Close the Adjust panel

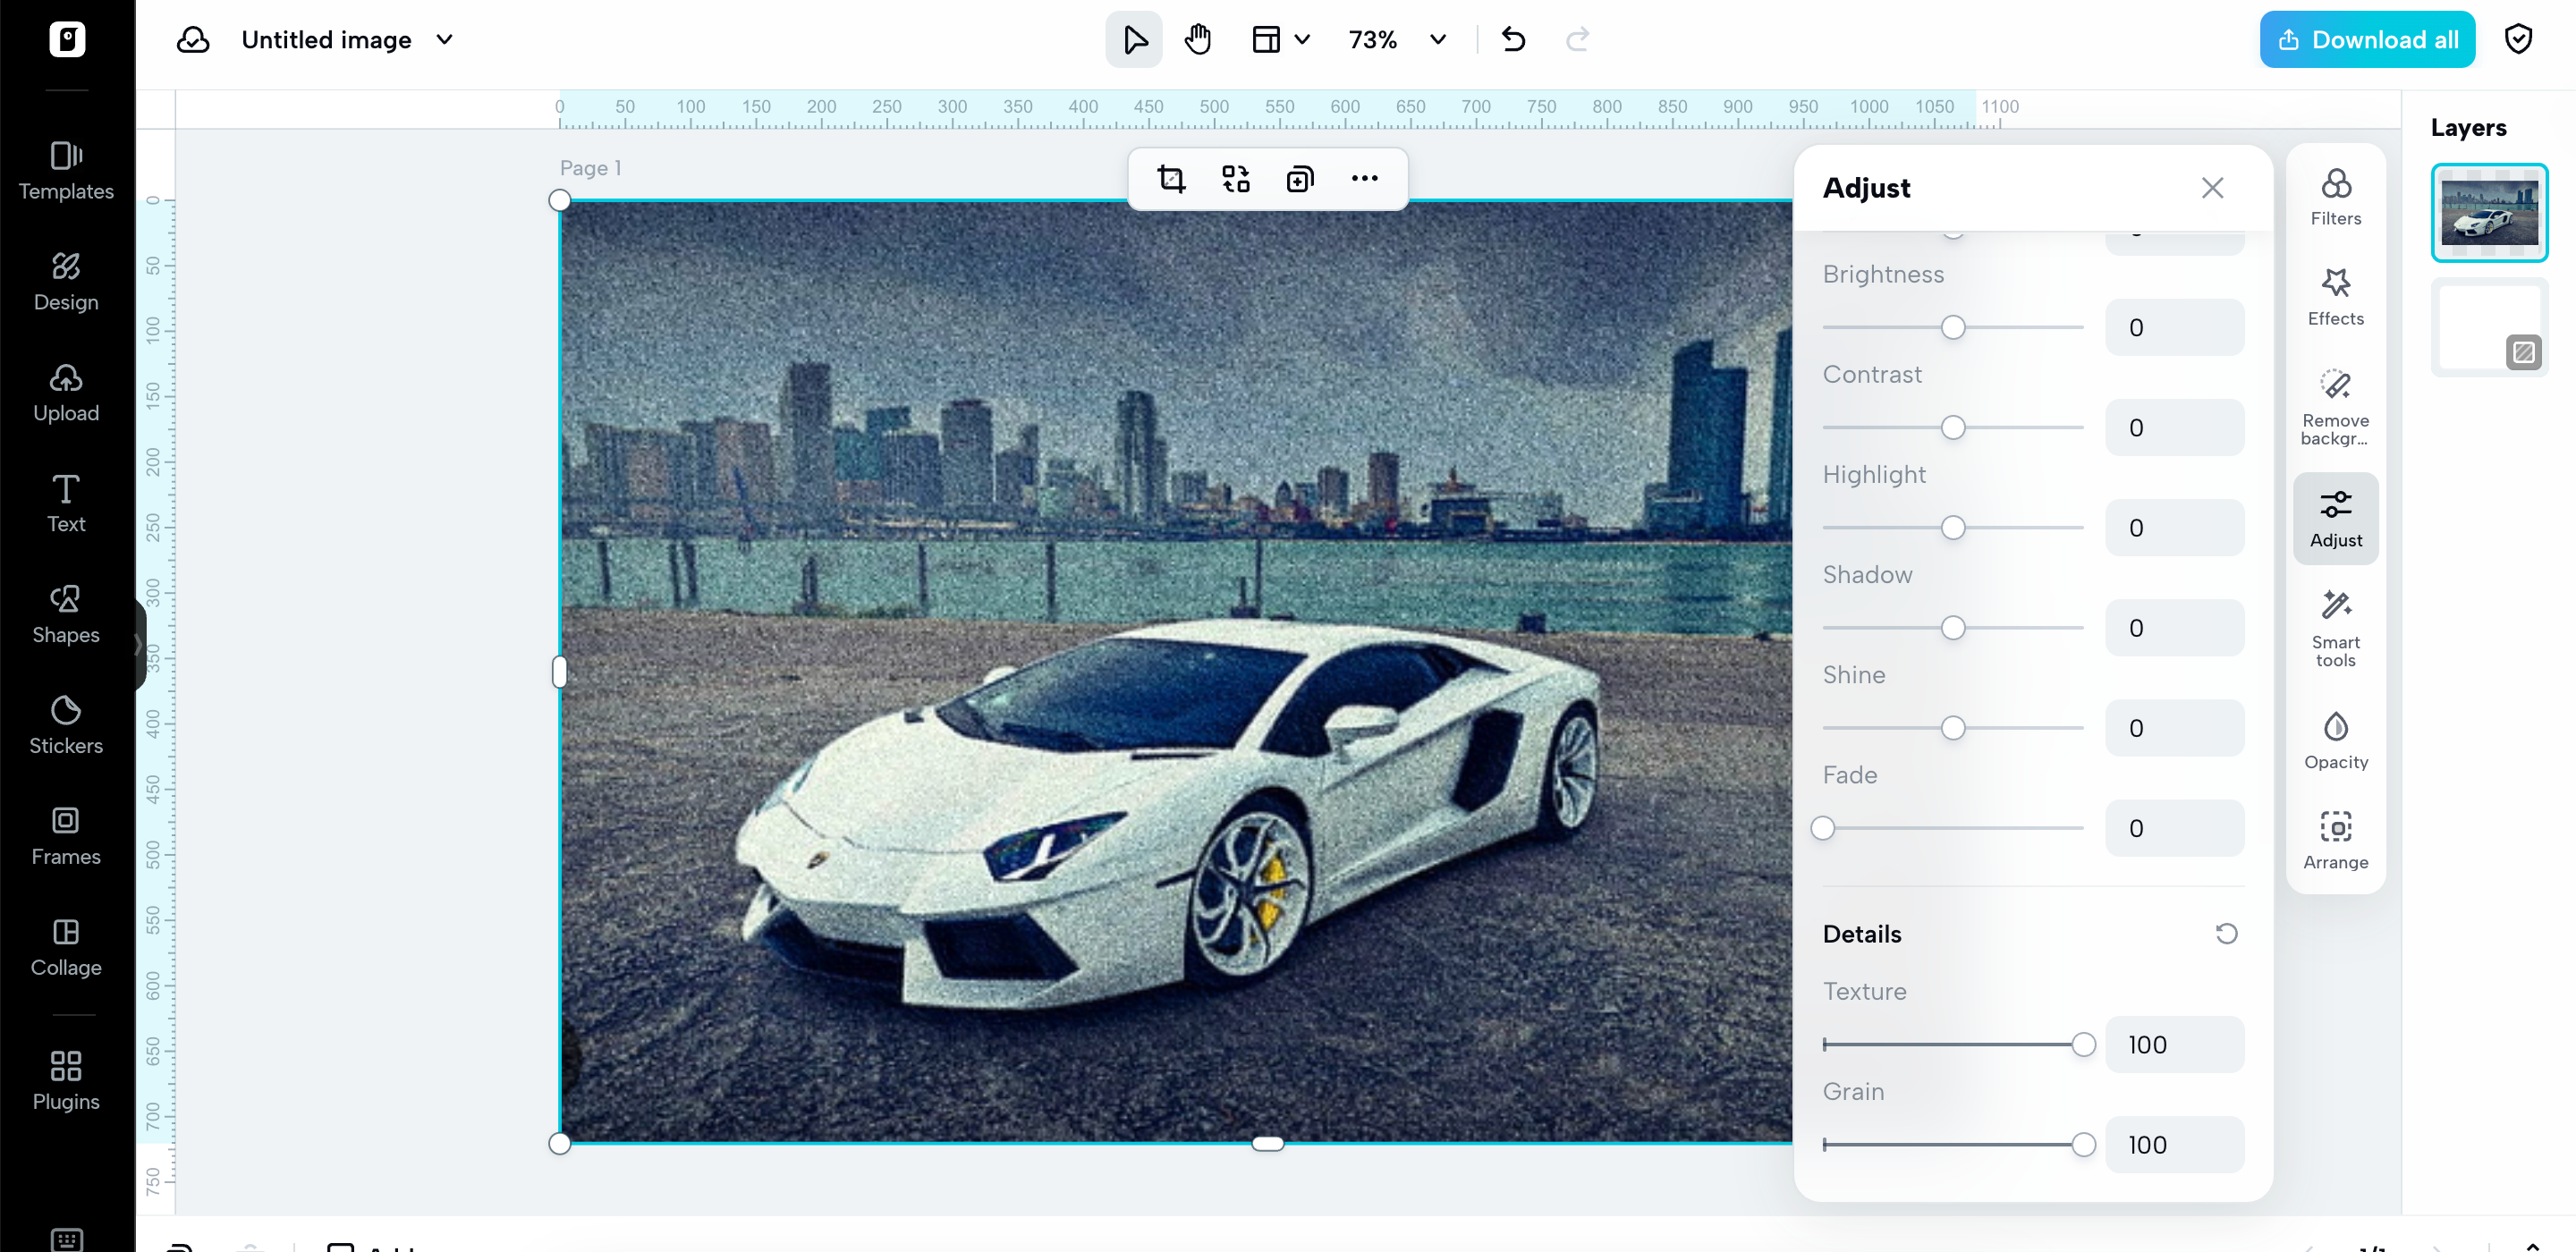[2212, 188]
